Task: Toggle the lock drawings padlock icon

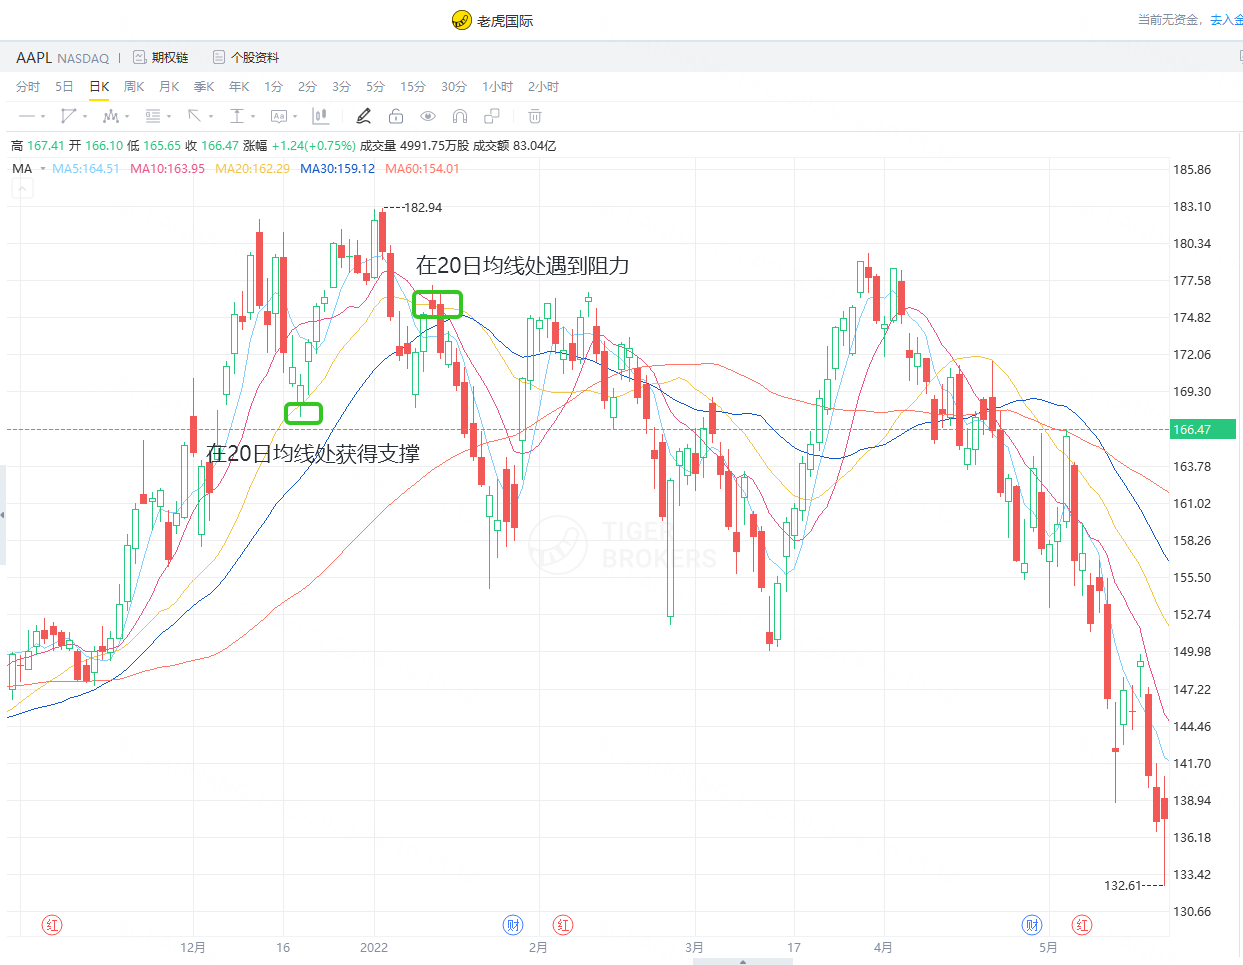Action: coord(396,116)
